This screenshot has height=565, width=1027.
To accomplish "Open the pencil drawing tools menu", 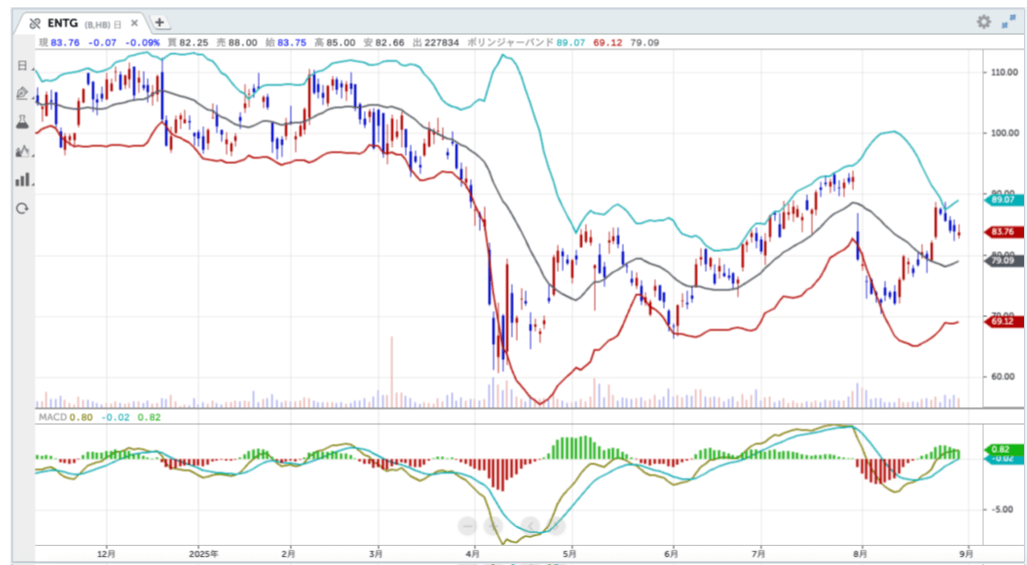I will [x=22, y=93].
